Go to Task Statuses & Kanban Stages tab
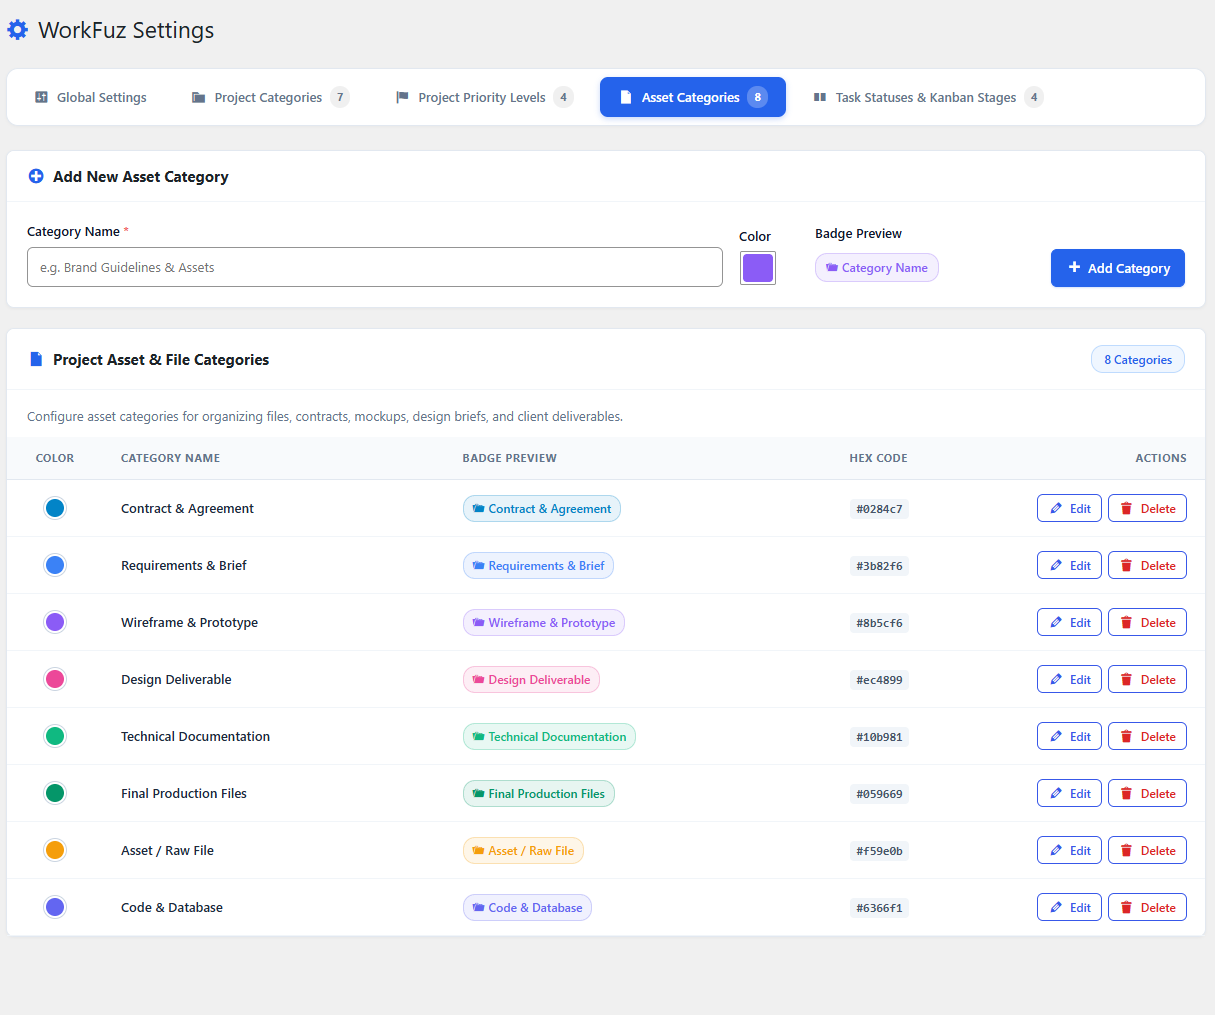This screenshot has width=1215, height=1015. tap(927, 97)
